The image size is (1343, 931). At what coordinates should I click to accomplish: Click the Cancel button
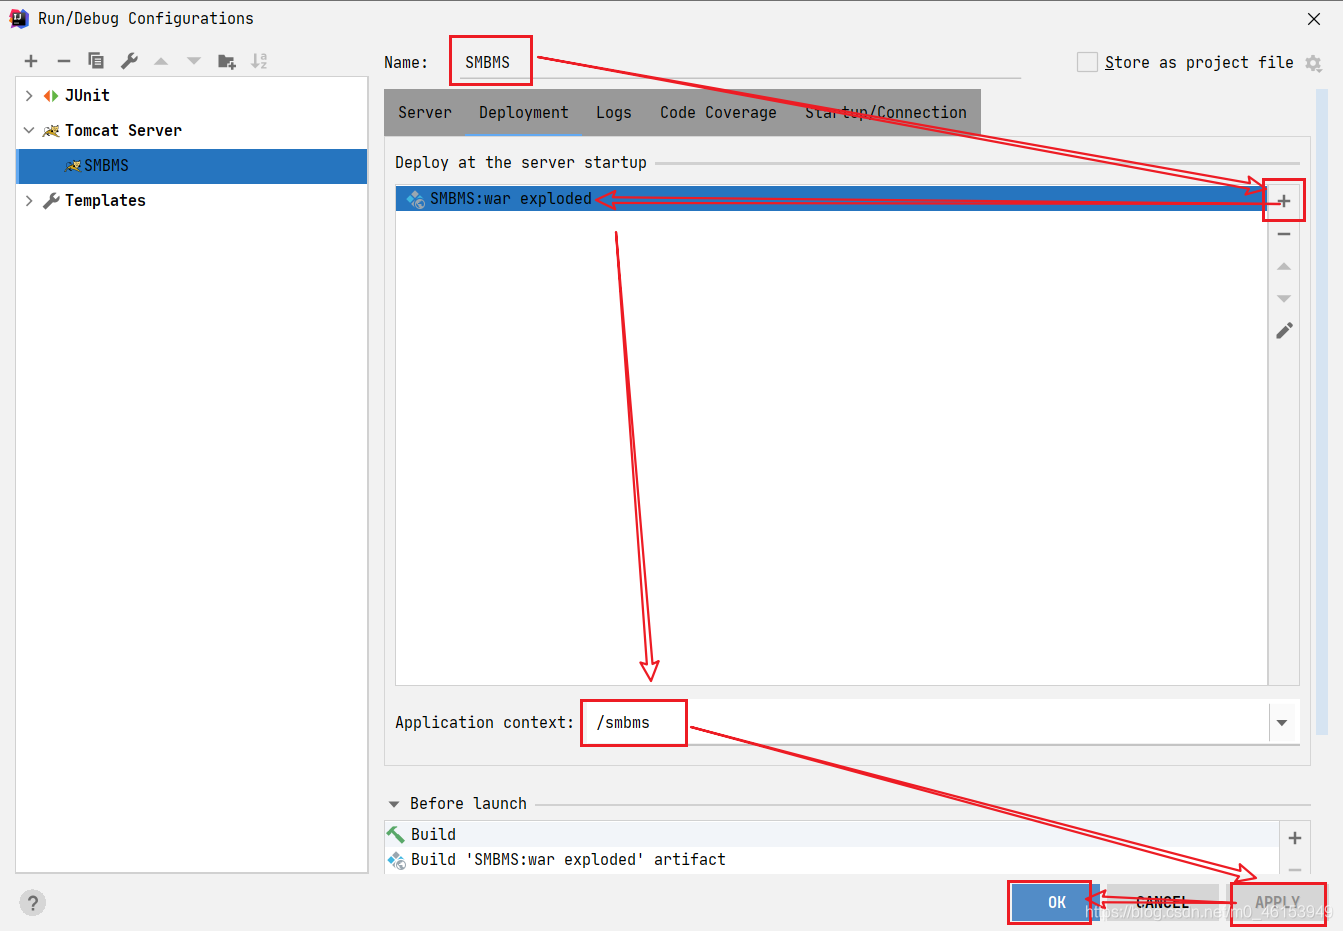tap(1162, 903)
